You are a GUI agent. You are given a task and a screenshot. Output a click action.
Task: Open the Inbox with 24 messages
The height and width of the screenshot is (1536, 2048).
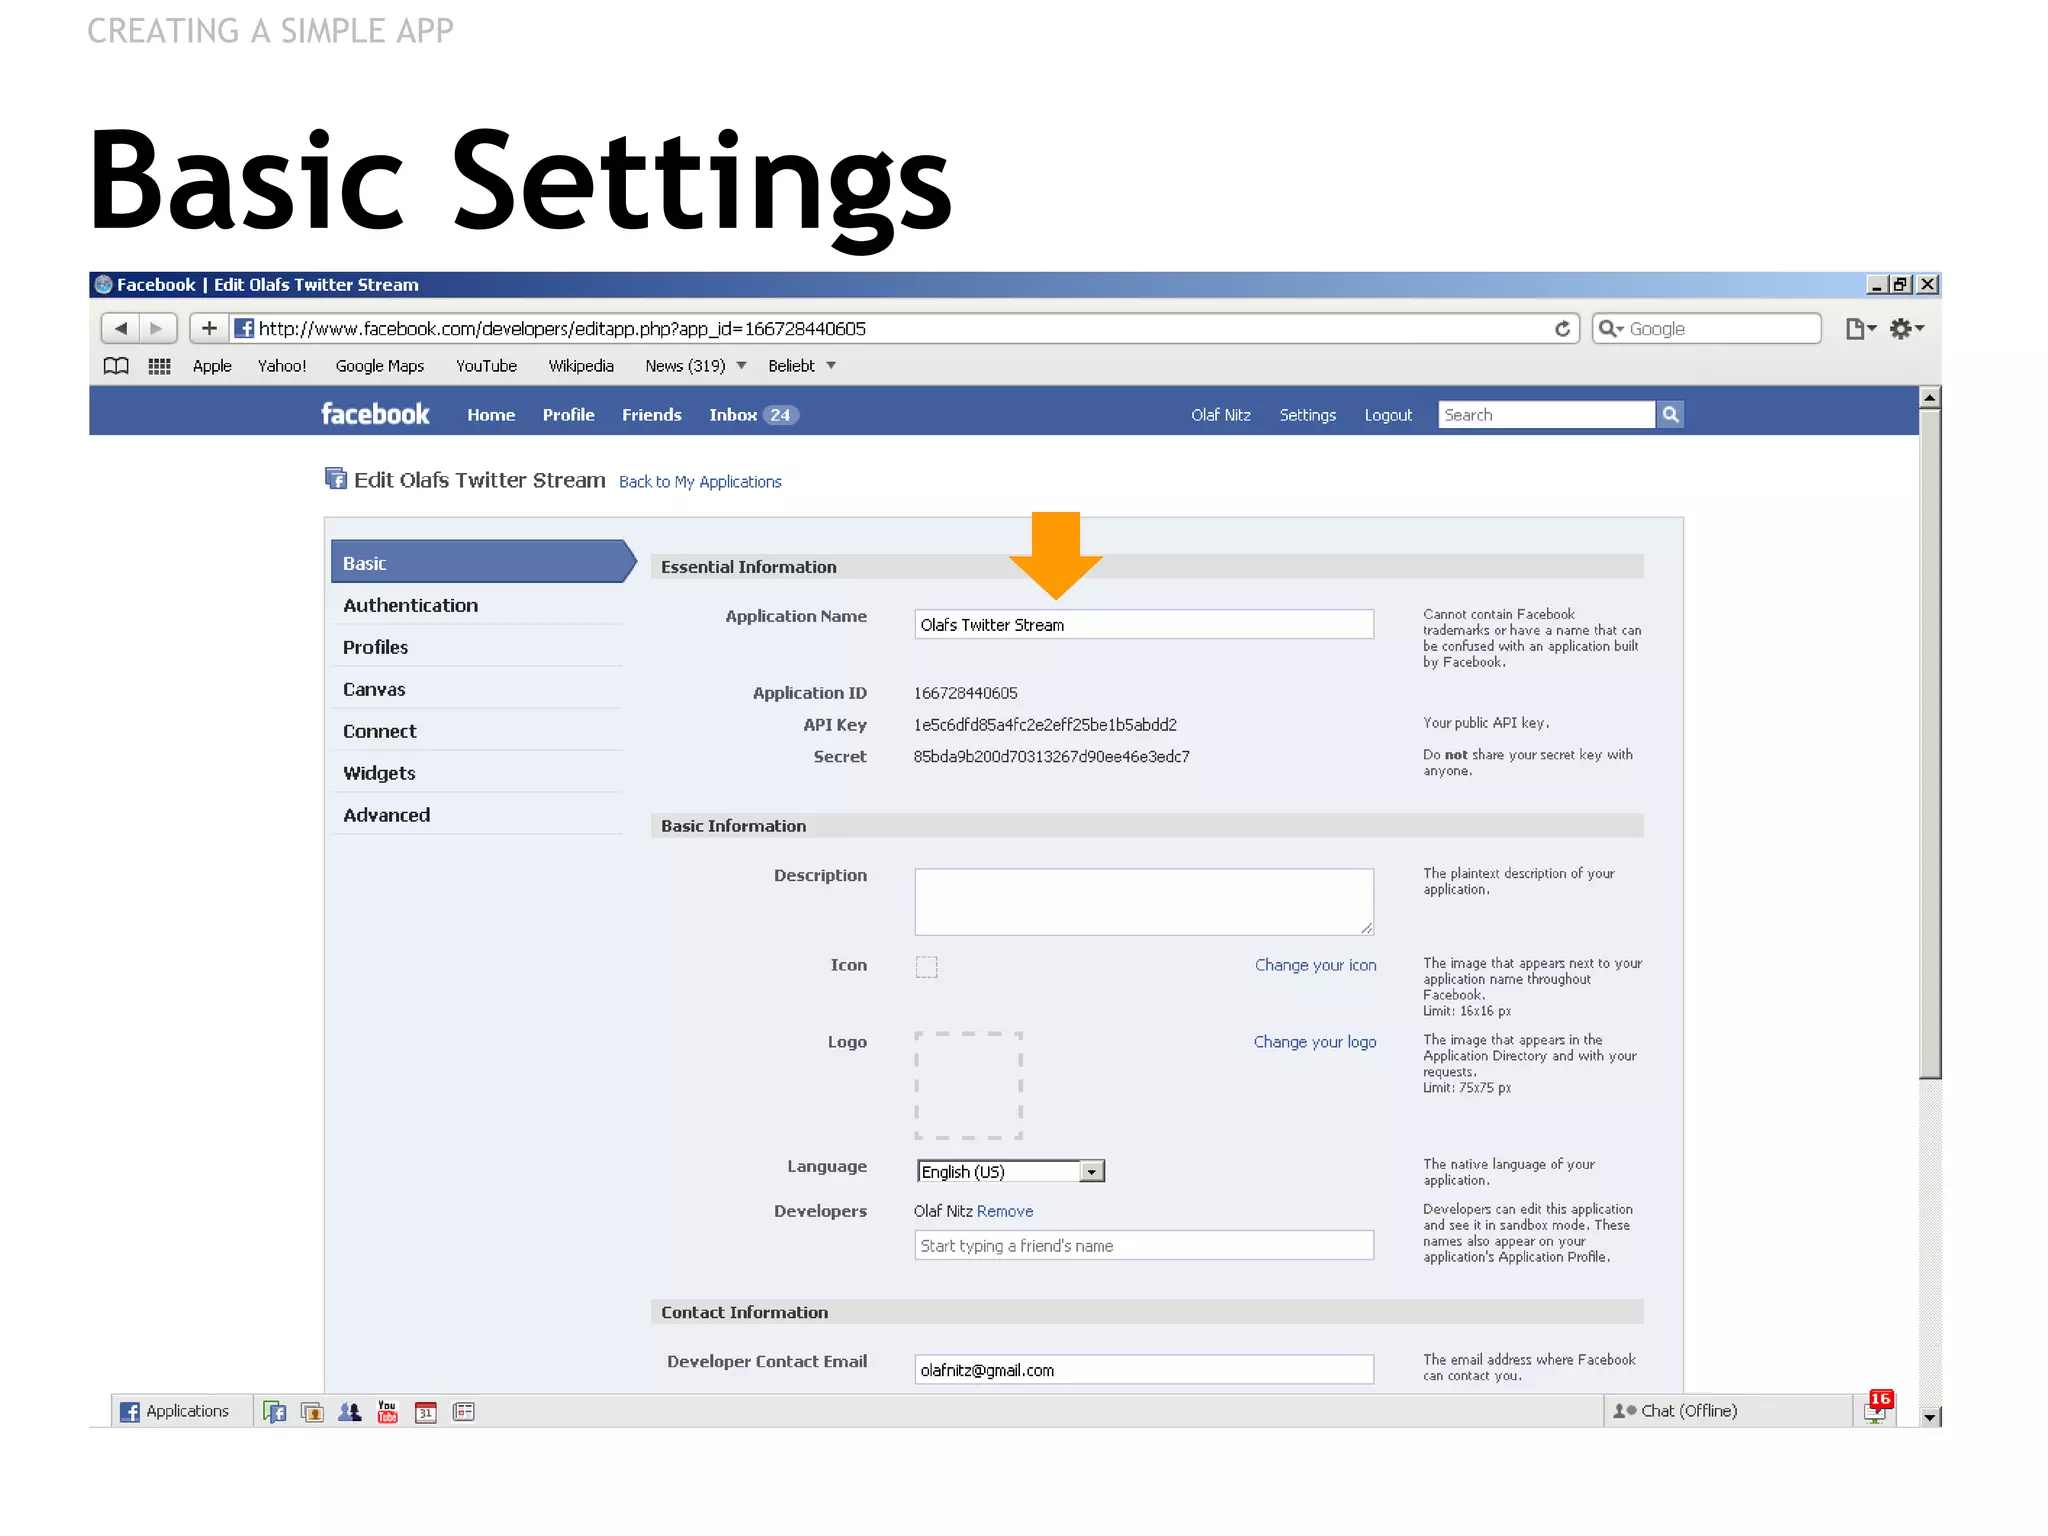pyautogui.click(x=753, y=415)
